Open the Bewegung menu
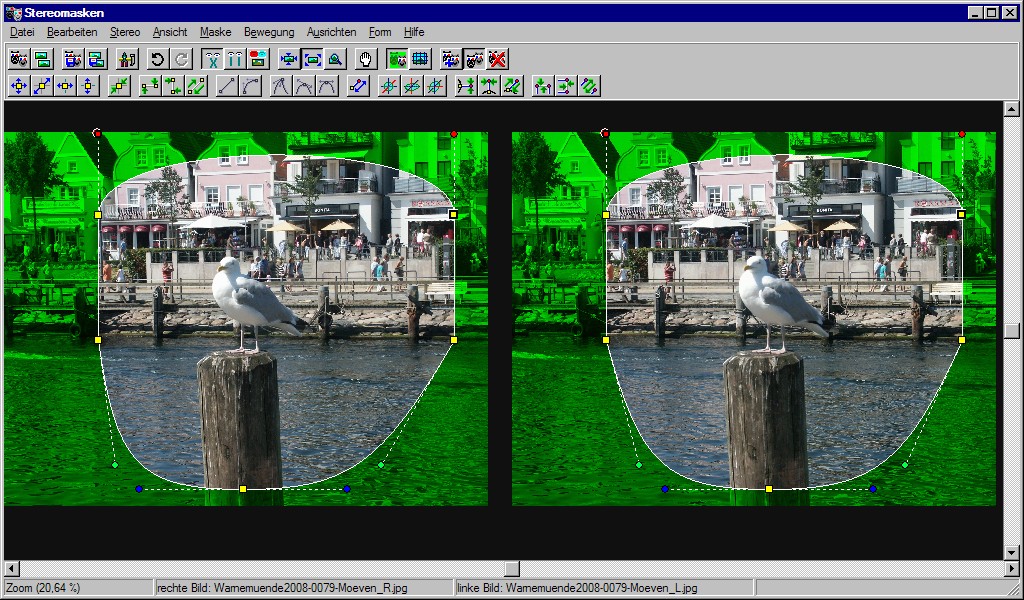 (268, 32)
